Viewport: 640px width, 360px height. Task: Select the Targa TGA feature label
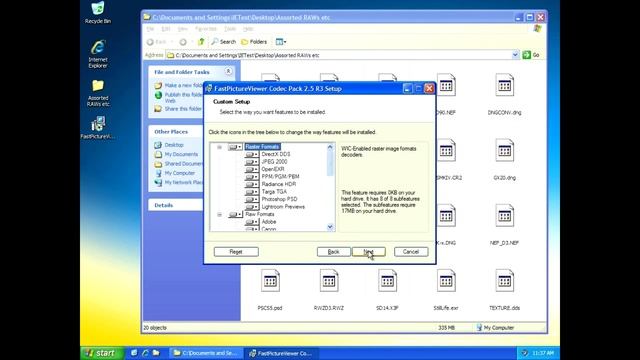274,192
